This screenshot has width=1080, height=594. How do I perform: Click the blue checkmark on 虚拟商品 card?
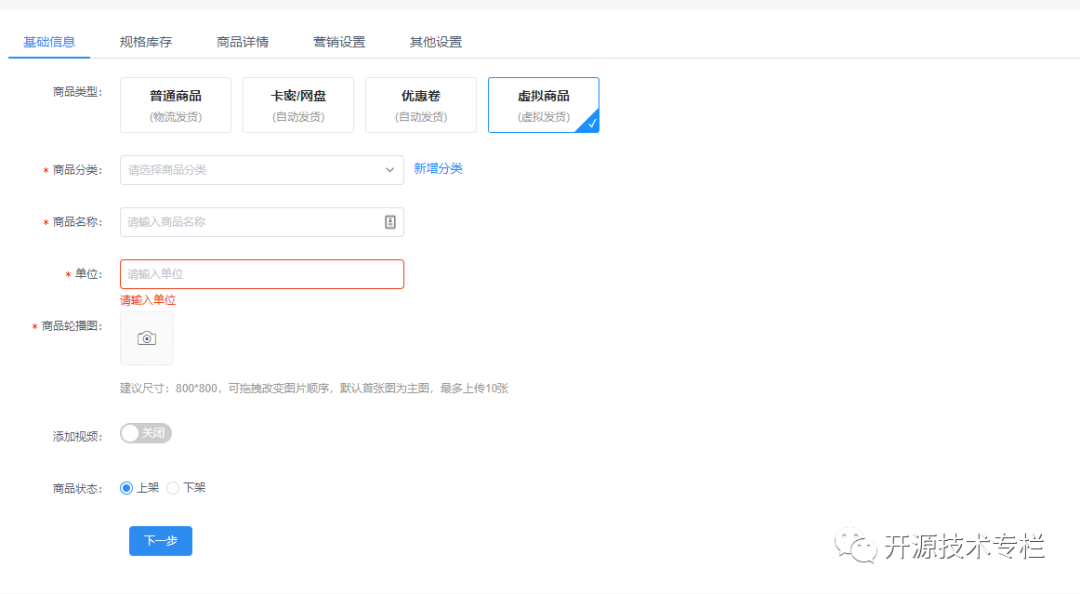pyautogui.click(x=592, y=124)
